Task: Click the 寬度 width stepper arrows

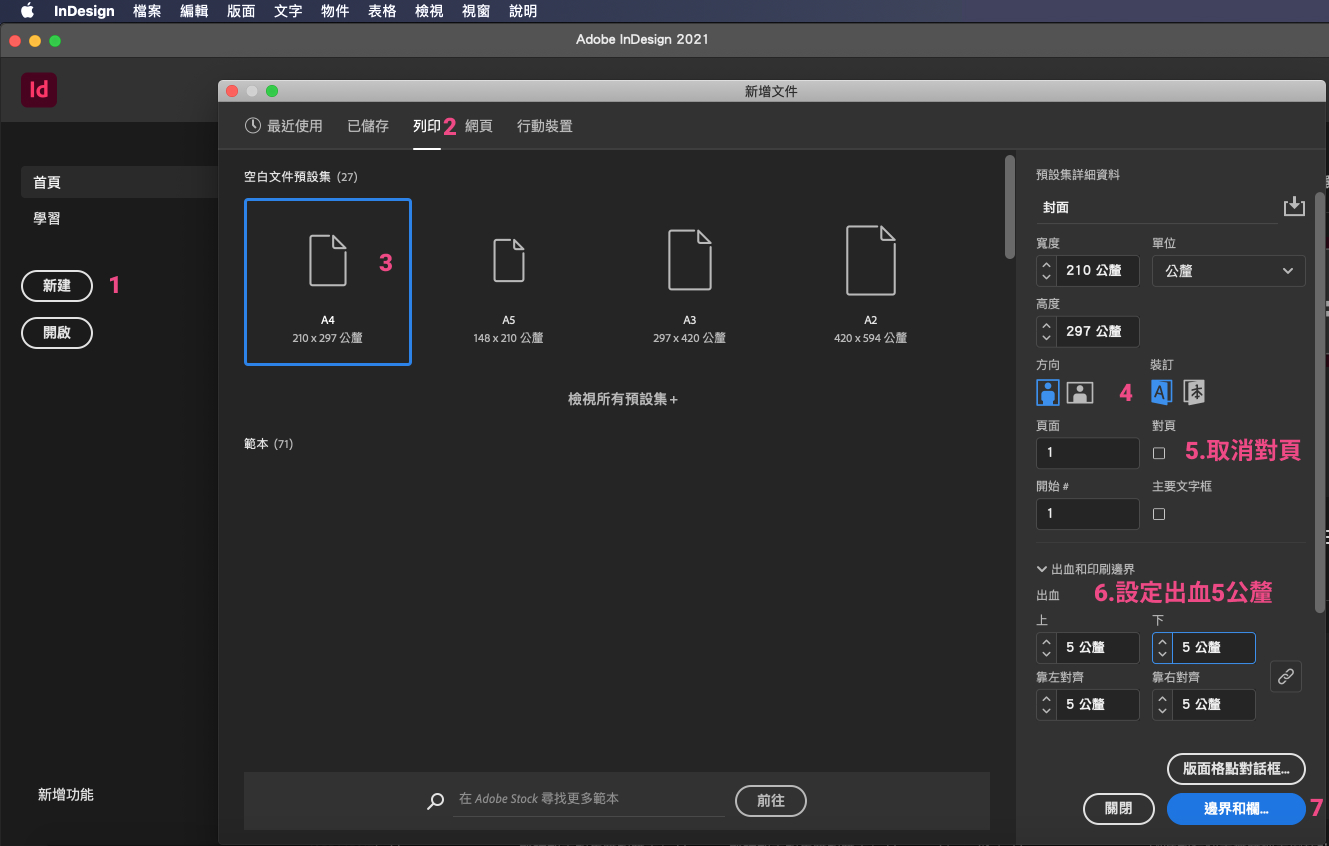Action: (x=1046, y=271)
